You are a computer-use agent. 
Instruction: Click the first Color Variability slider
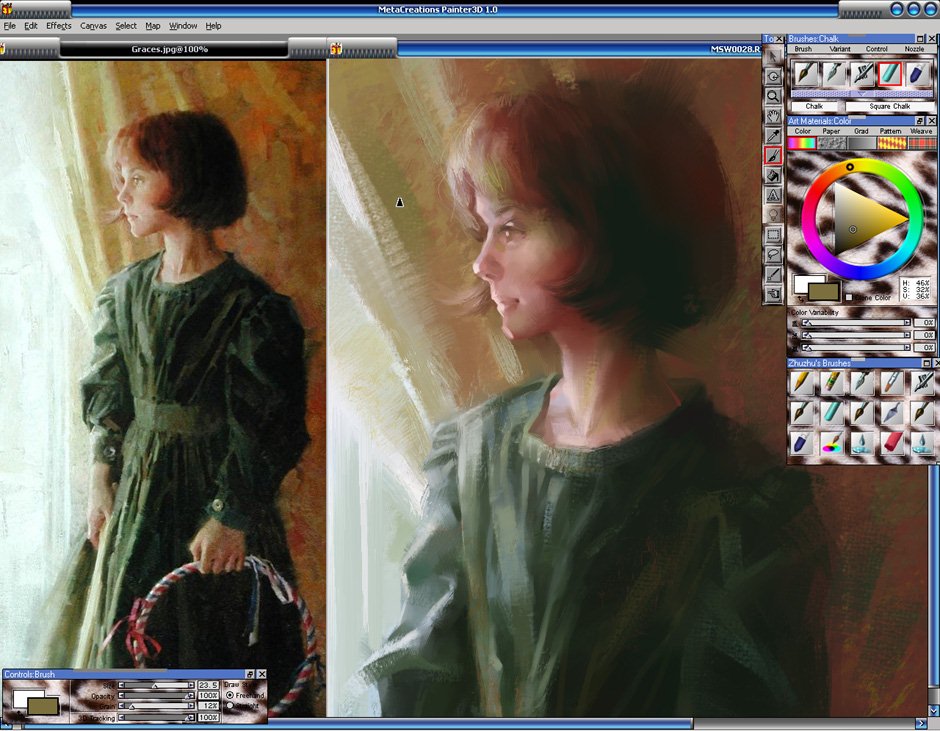(x=857, y=323)
